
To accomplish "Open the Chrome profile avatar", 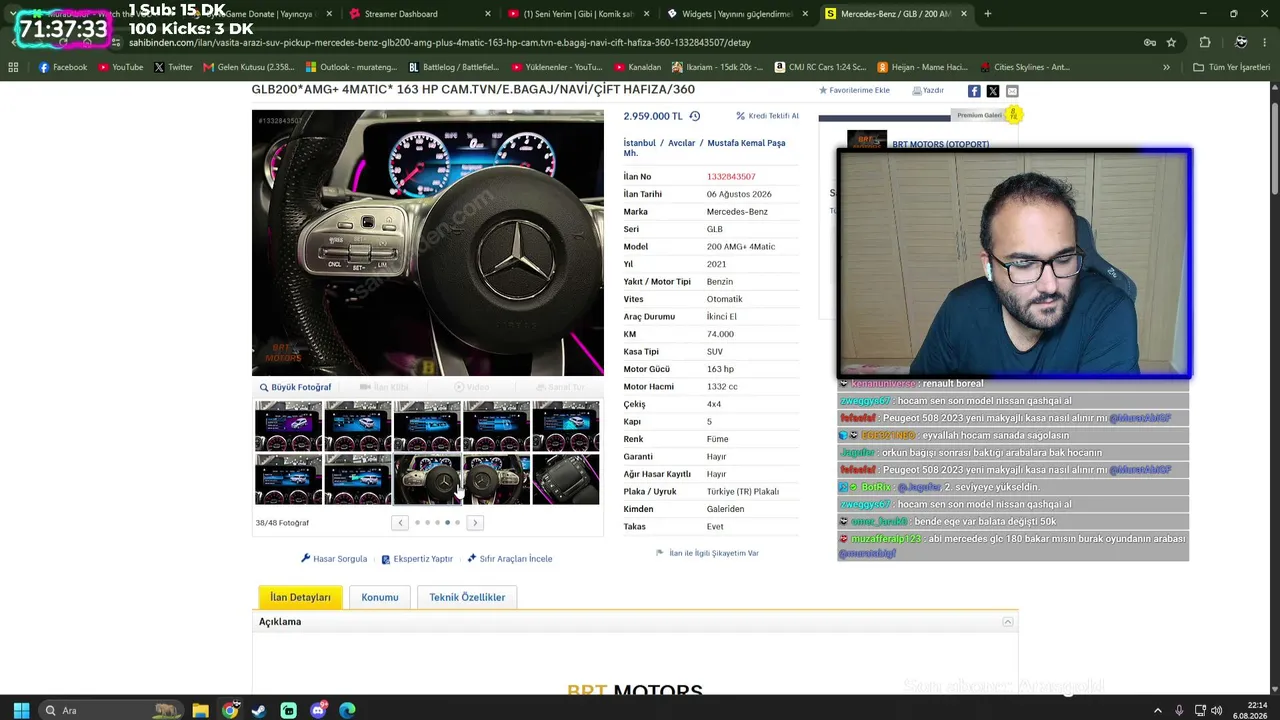I will (x=1241, y=42).
